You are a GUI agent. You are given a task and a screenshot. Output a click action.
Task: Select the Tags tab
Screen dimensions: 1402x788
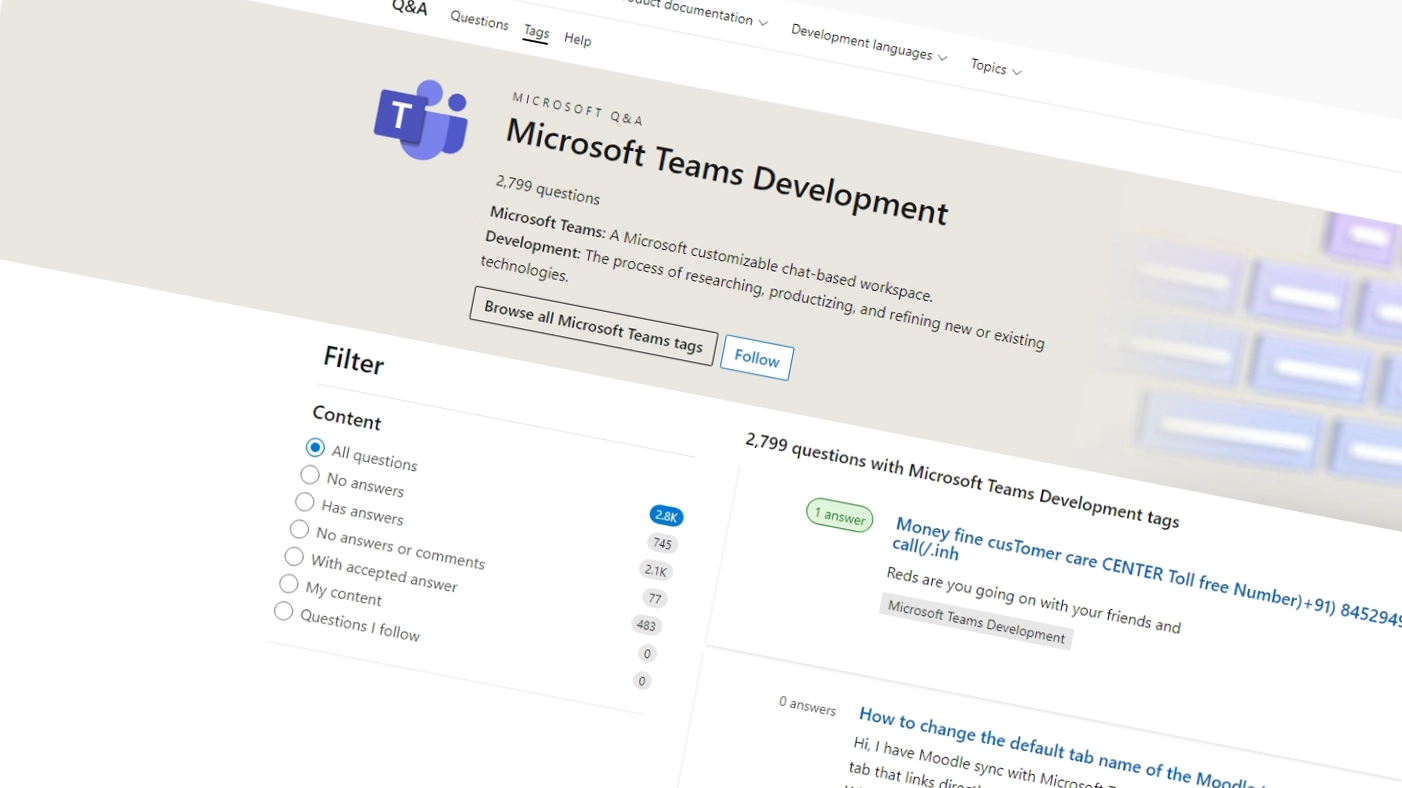(536, 33)
